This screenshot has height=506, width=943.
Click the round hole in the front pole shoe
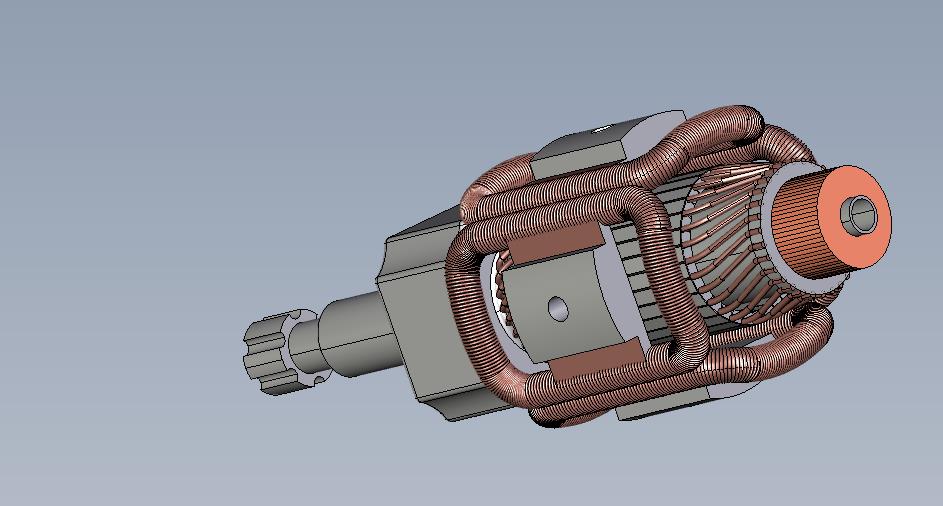[x=558, y=309]
